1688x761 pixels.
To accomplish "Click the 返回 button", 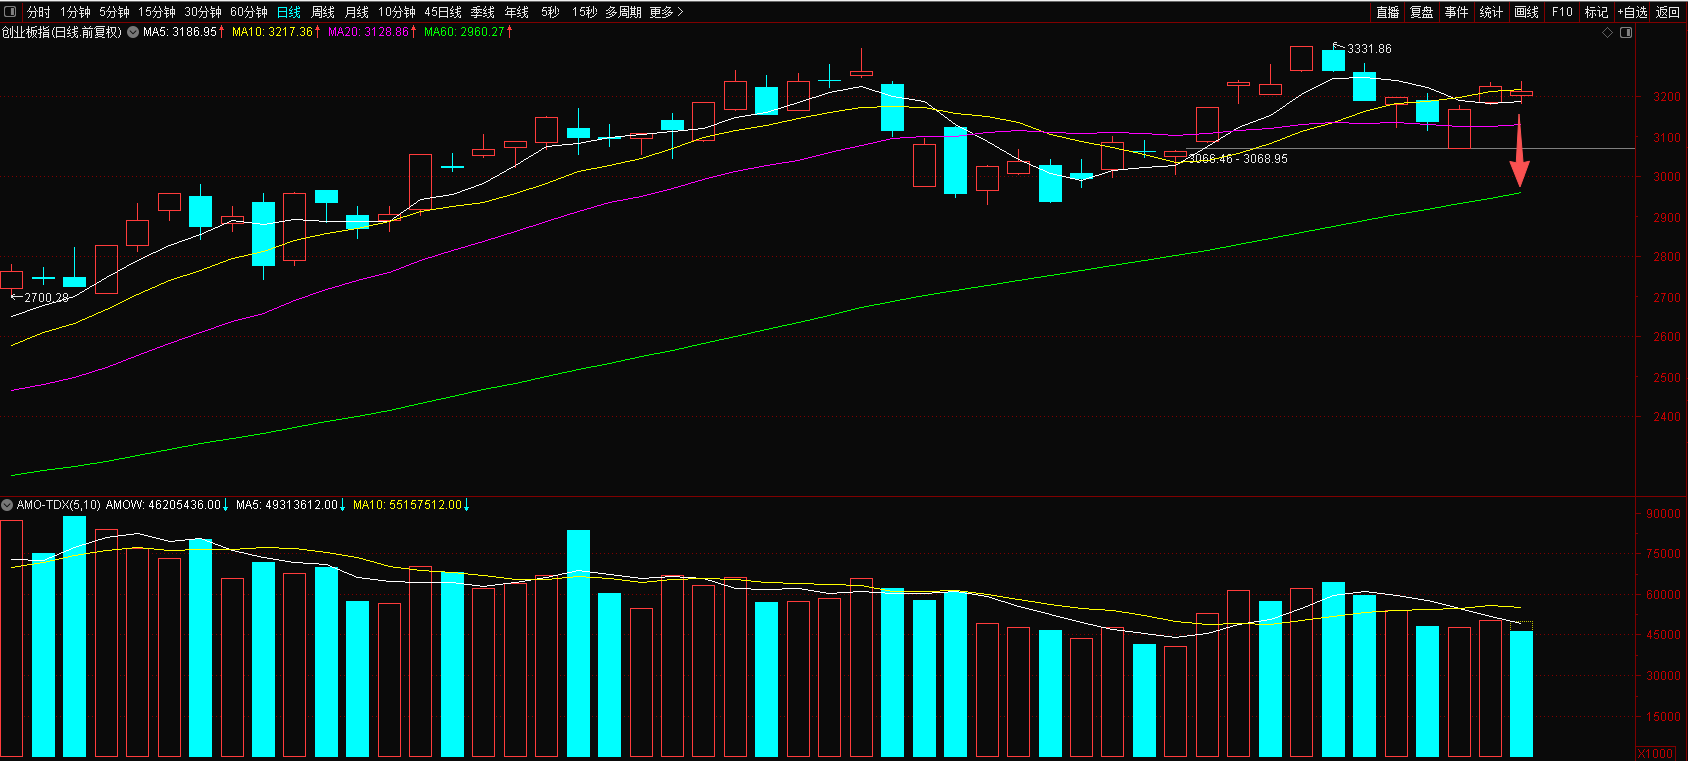I will (1668, 12).
